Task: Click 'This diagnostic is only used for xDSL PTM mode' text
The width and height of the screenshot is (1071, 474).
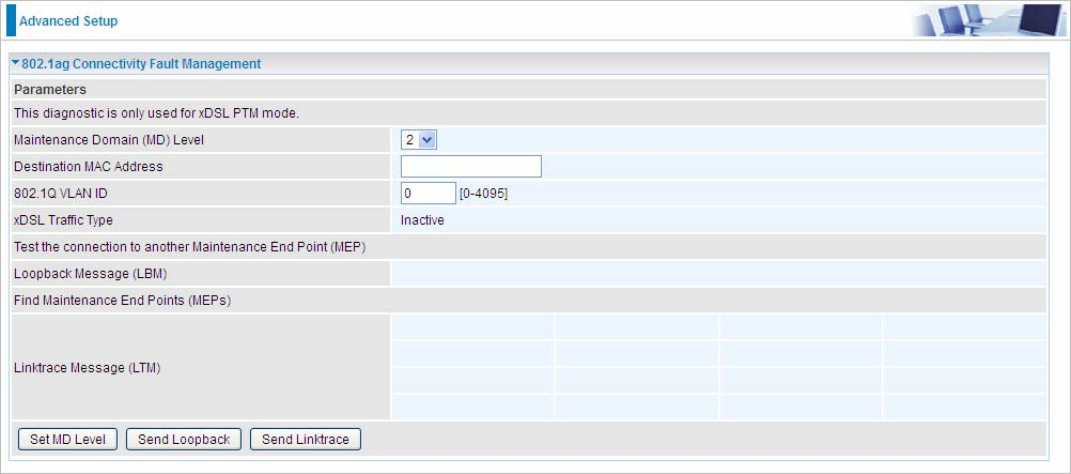Action: tap(156, 114)
